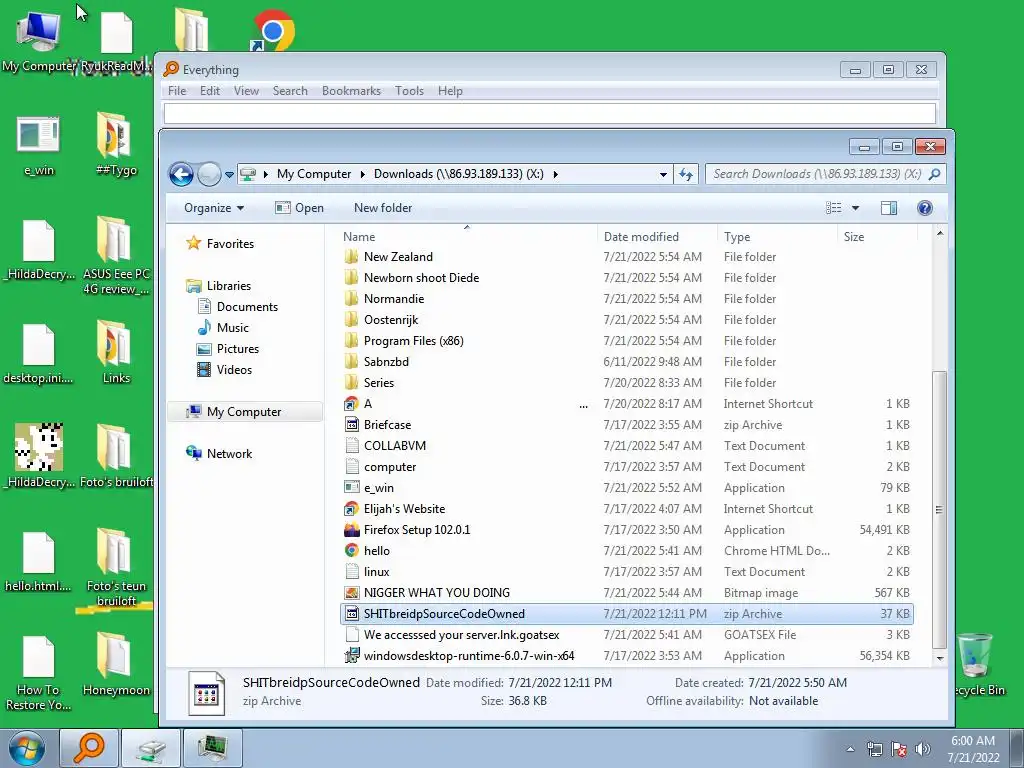Focus the Search Downloads input field
1024x768 pixels.
pyautogui.click(x=816, y=174)
